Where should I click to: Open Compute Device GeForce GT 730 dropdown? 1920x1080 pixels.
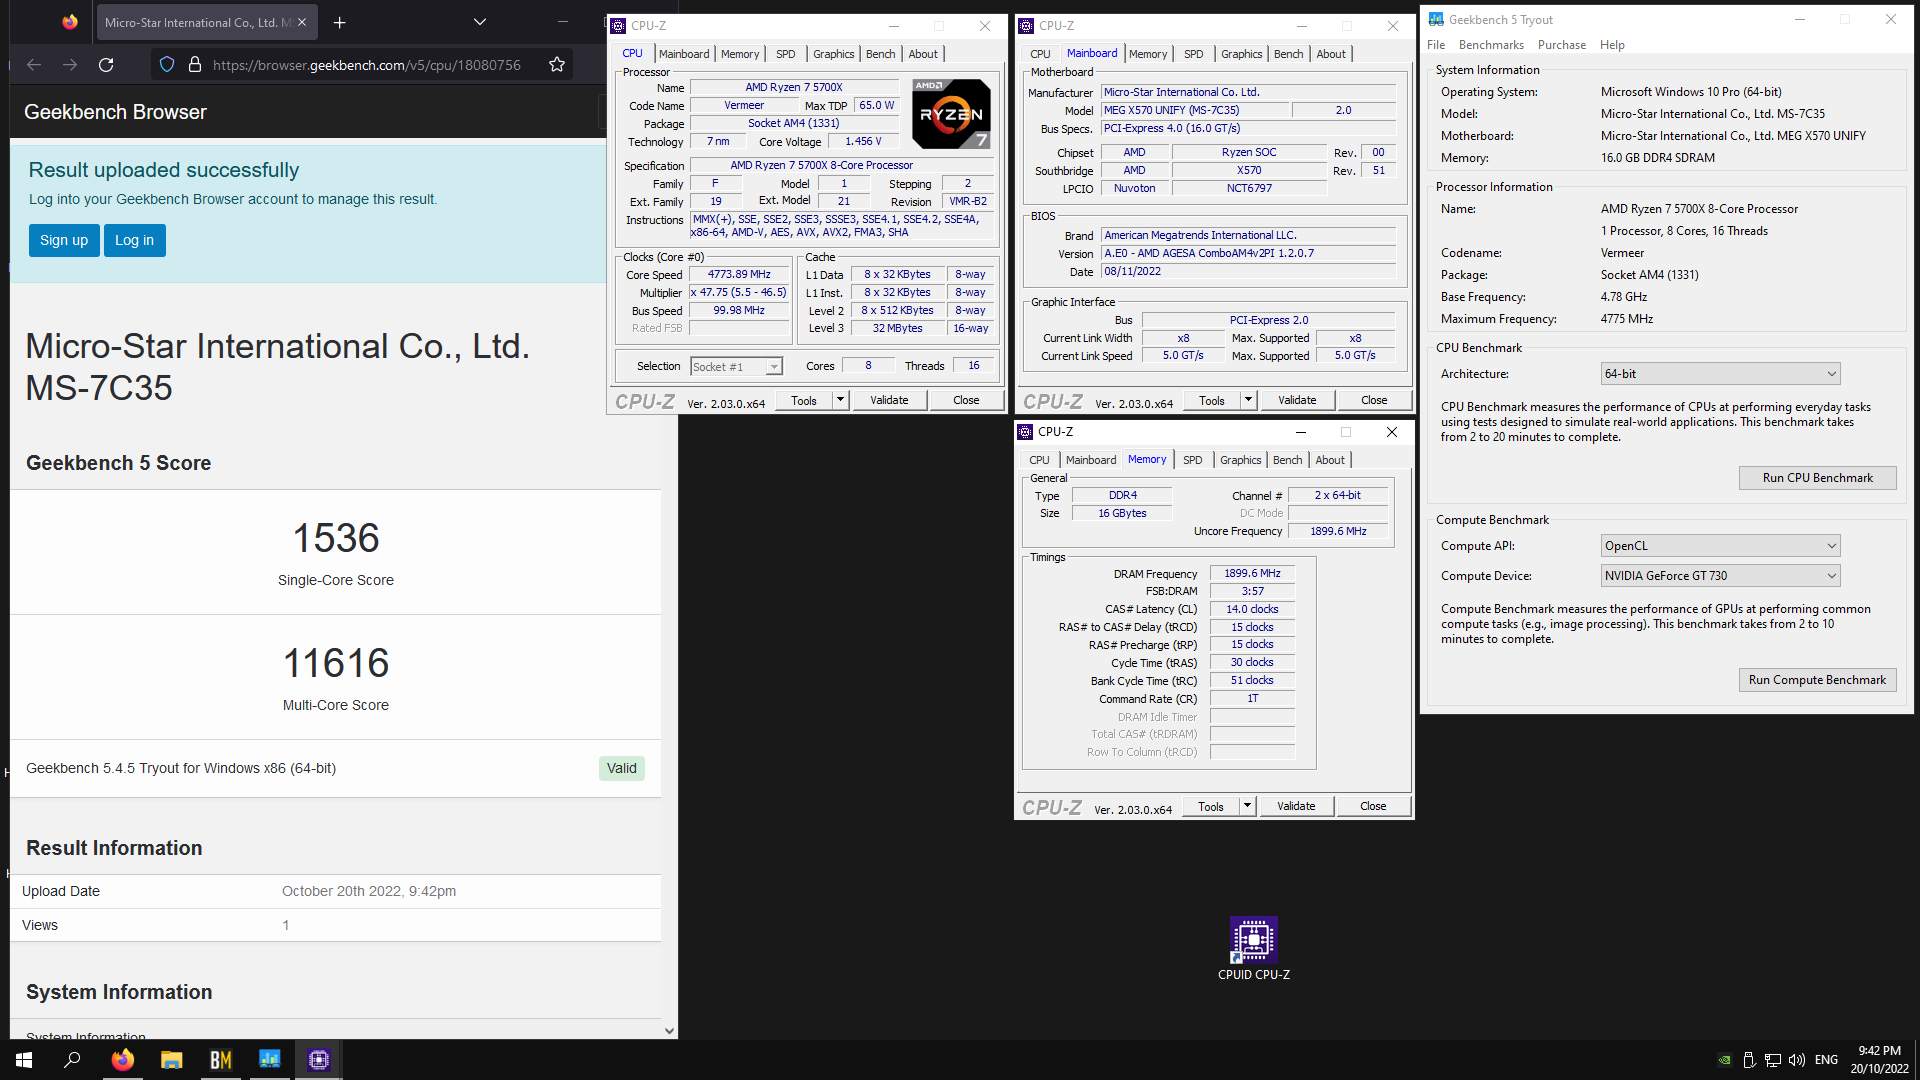1720,576
